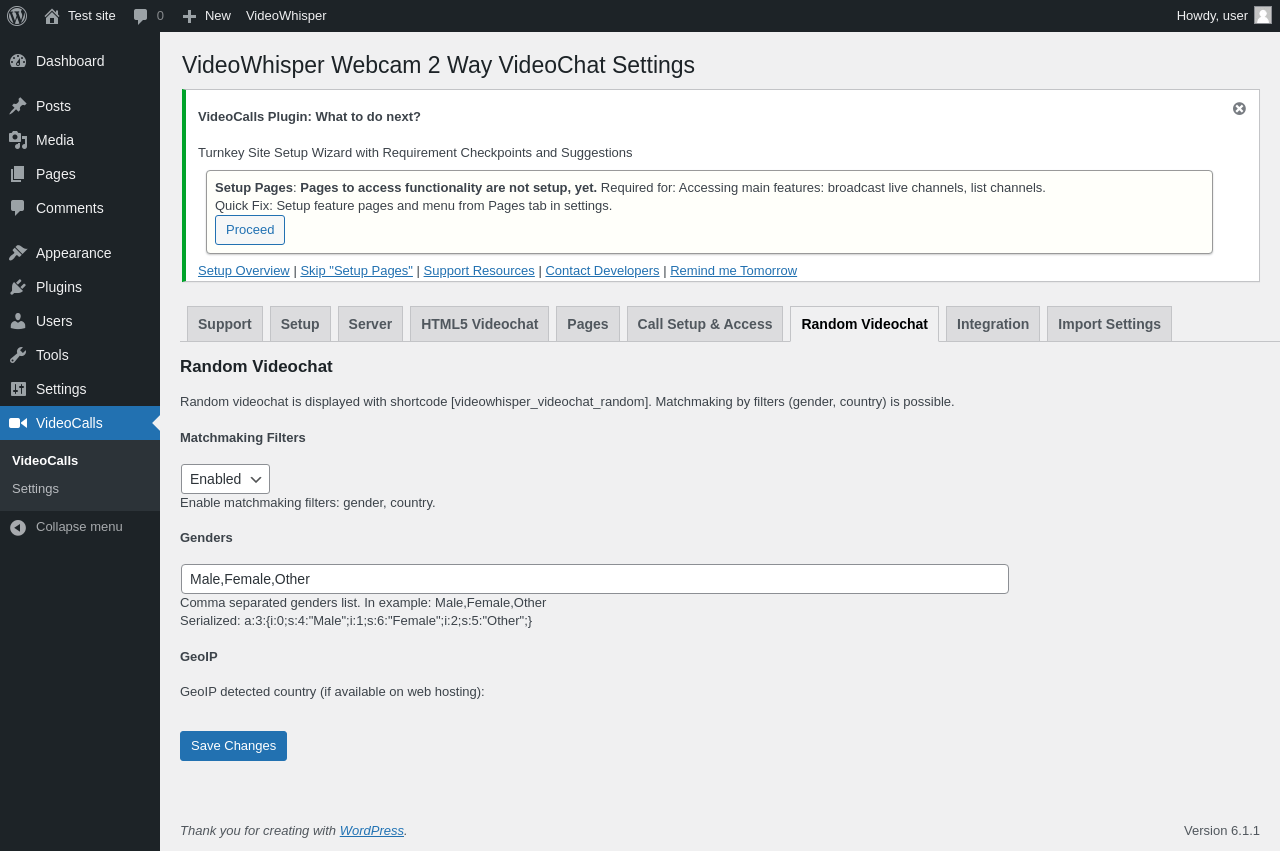Open the Call Setup & Access tab
Viewport: 1280px width, 851px height.
(705, 324)
